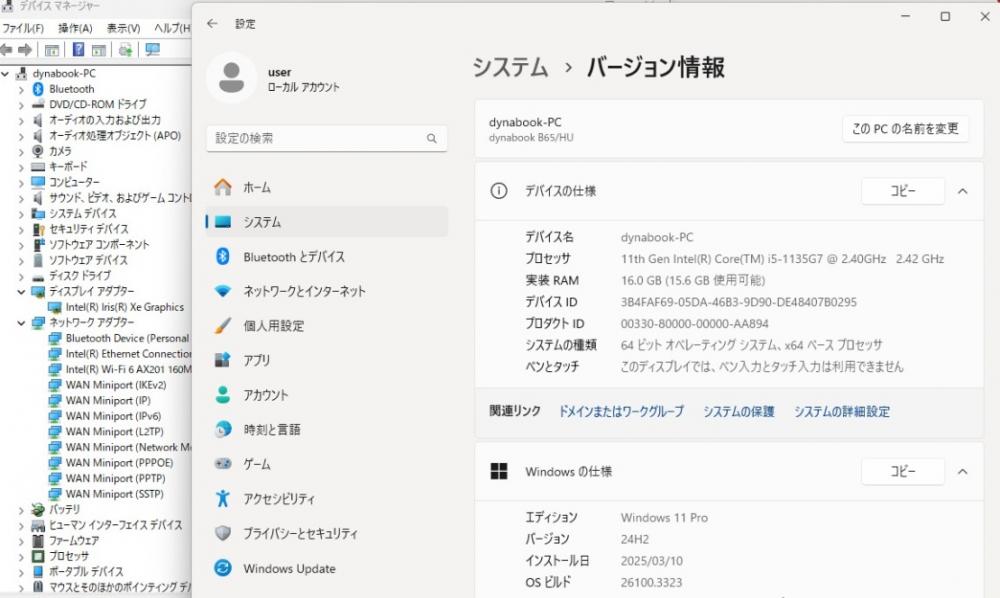1000x598 pixels.
Task: Click the Windows Update refresh icon
Action: (x=223, y=567)
